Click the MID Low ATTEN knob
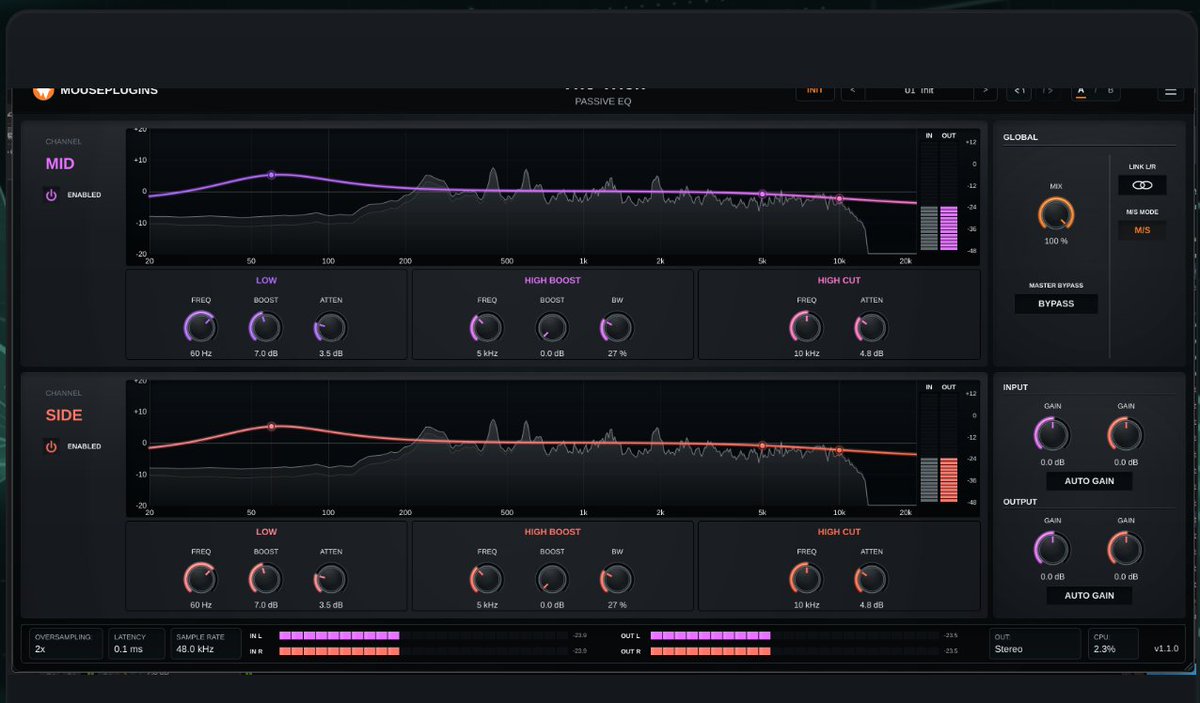Viewport: 1200px width, 703px height. [x=331, y=326]
